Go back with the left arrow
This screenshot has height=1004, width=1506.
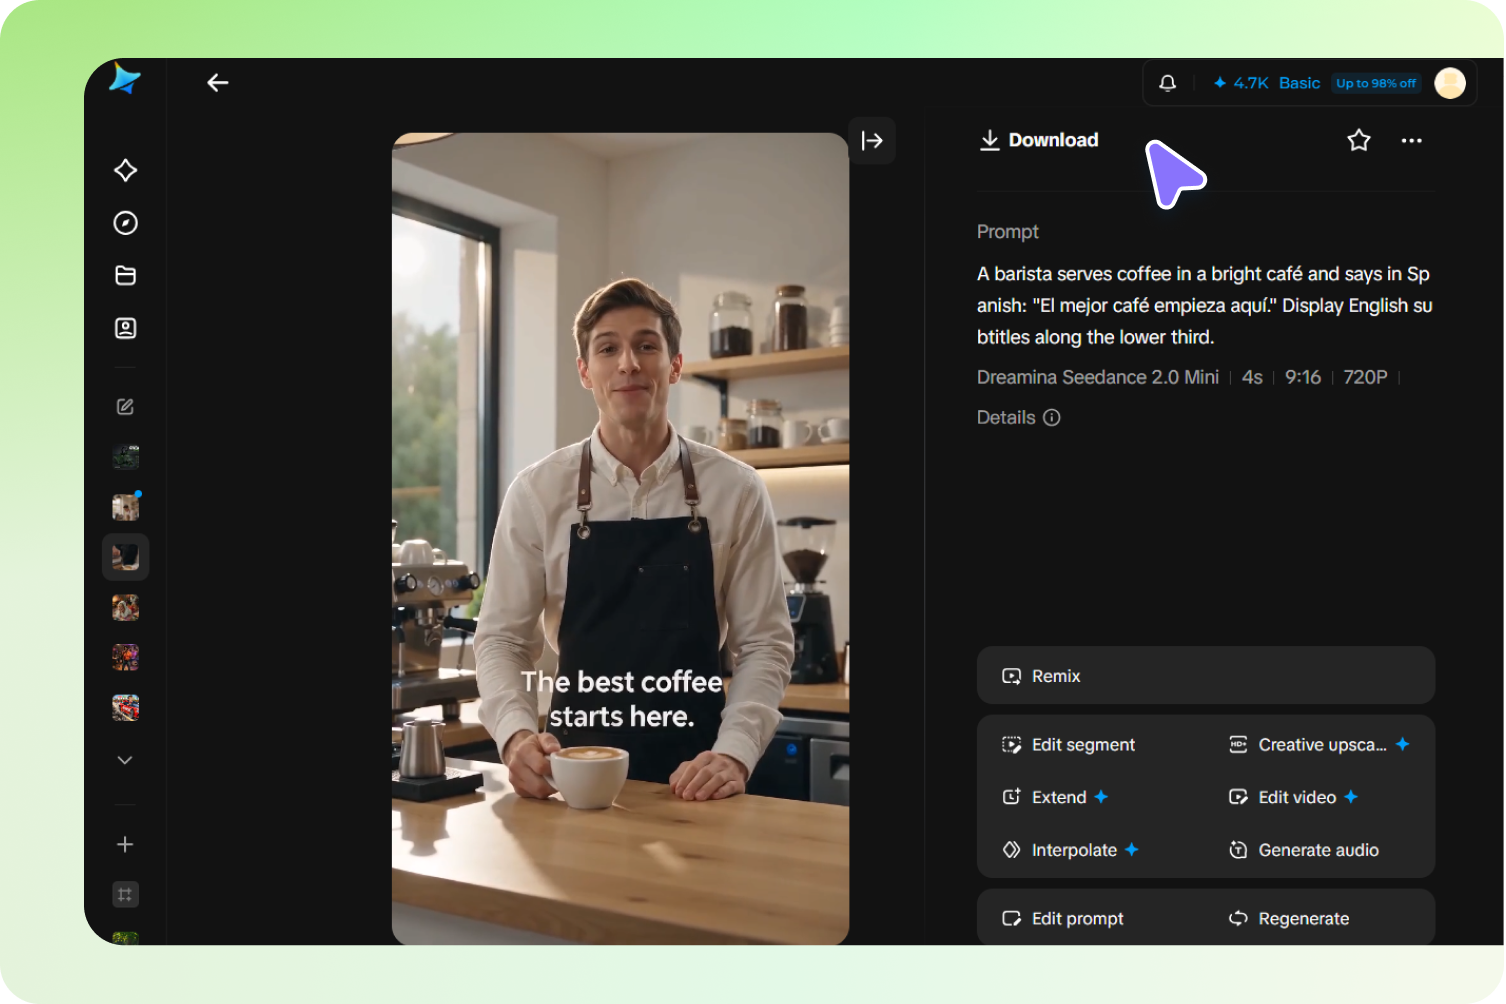point(218,83)
